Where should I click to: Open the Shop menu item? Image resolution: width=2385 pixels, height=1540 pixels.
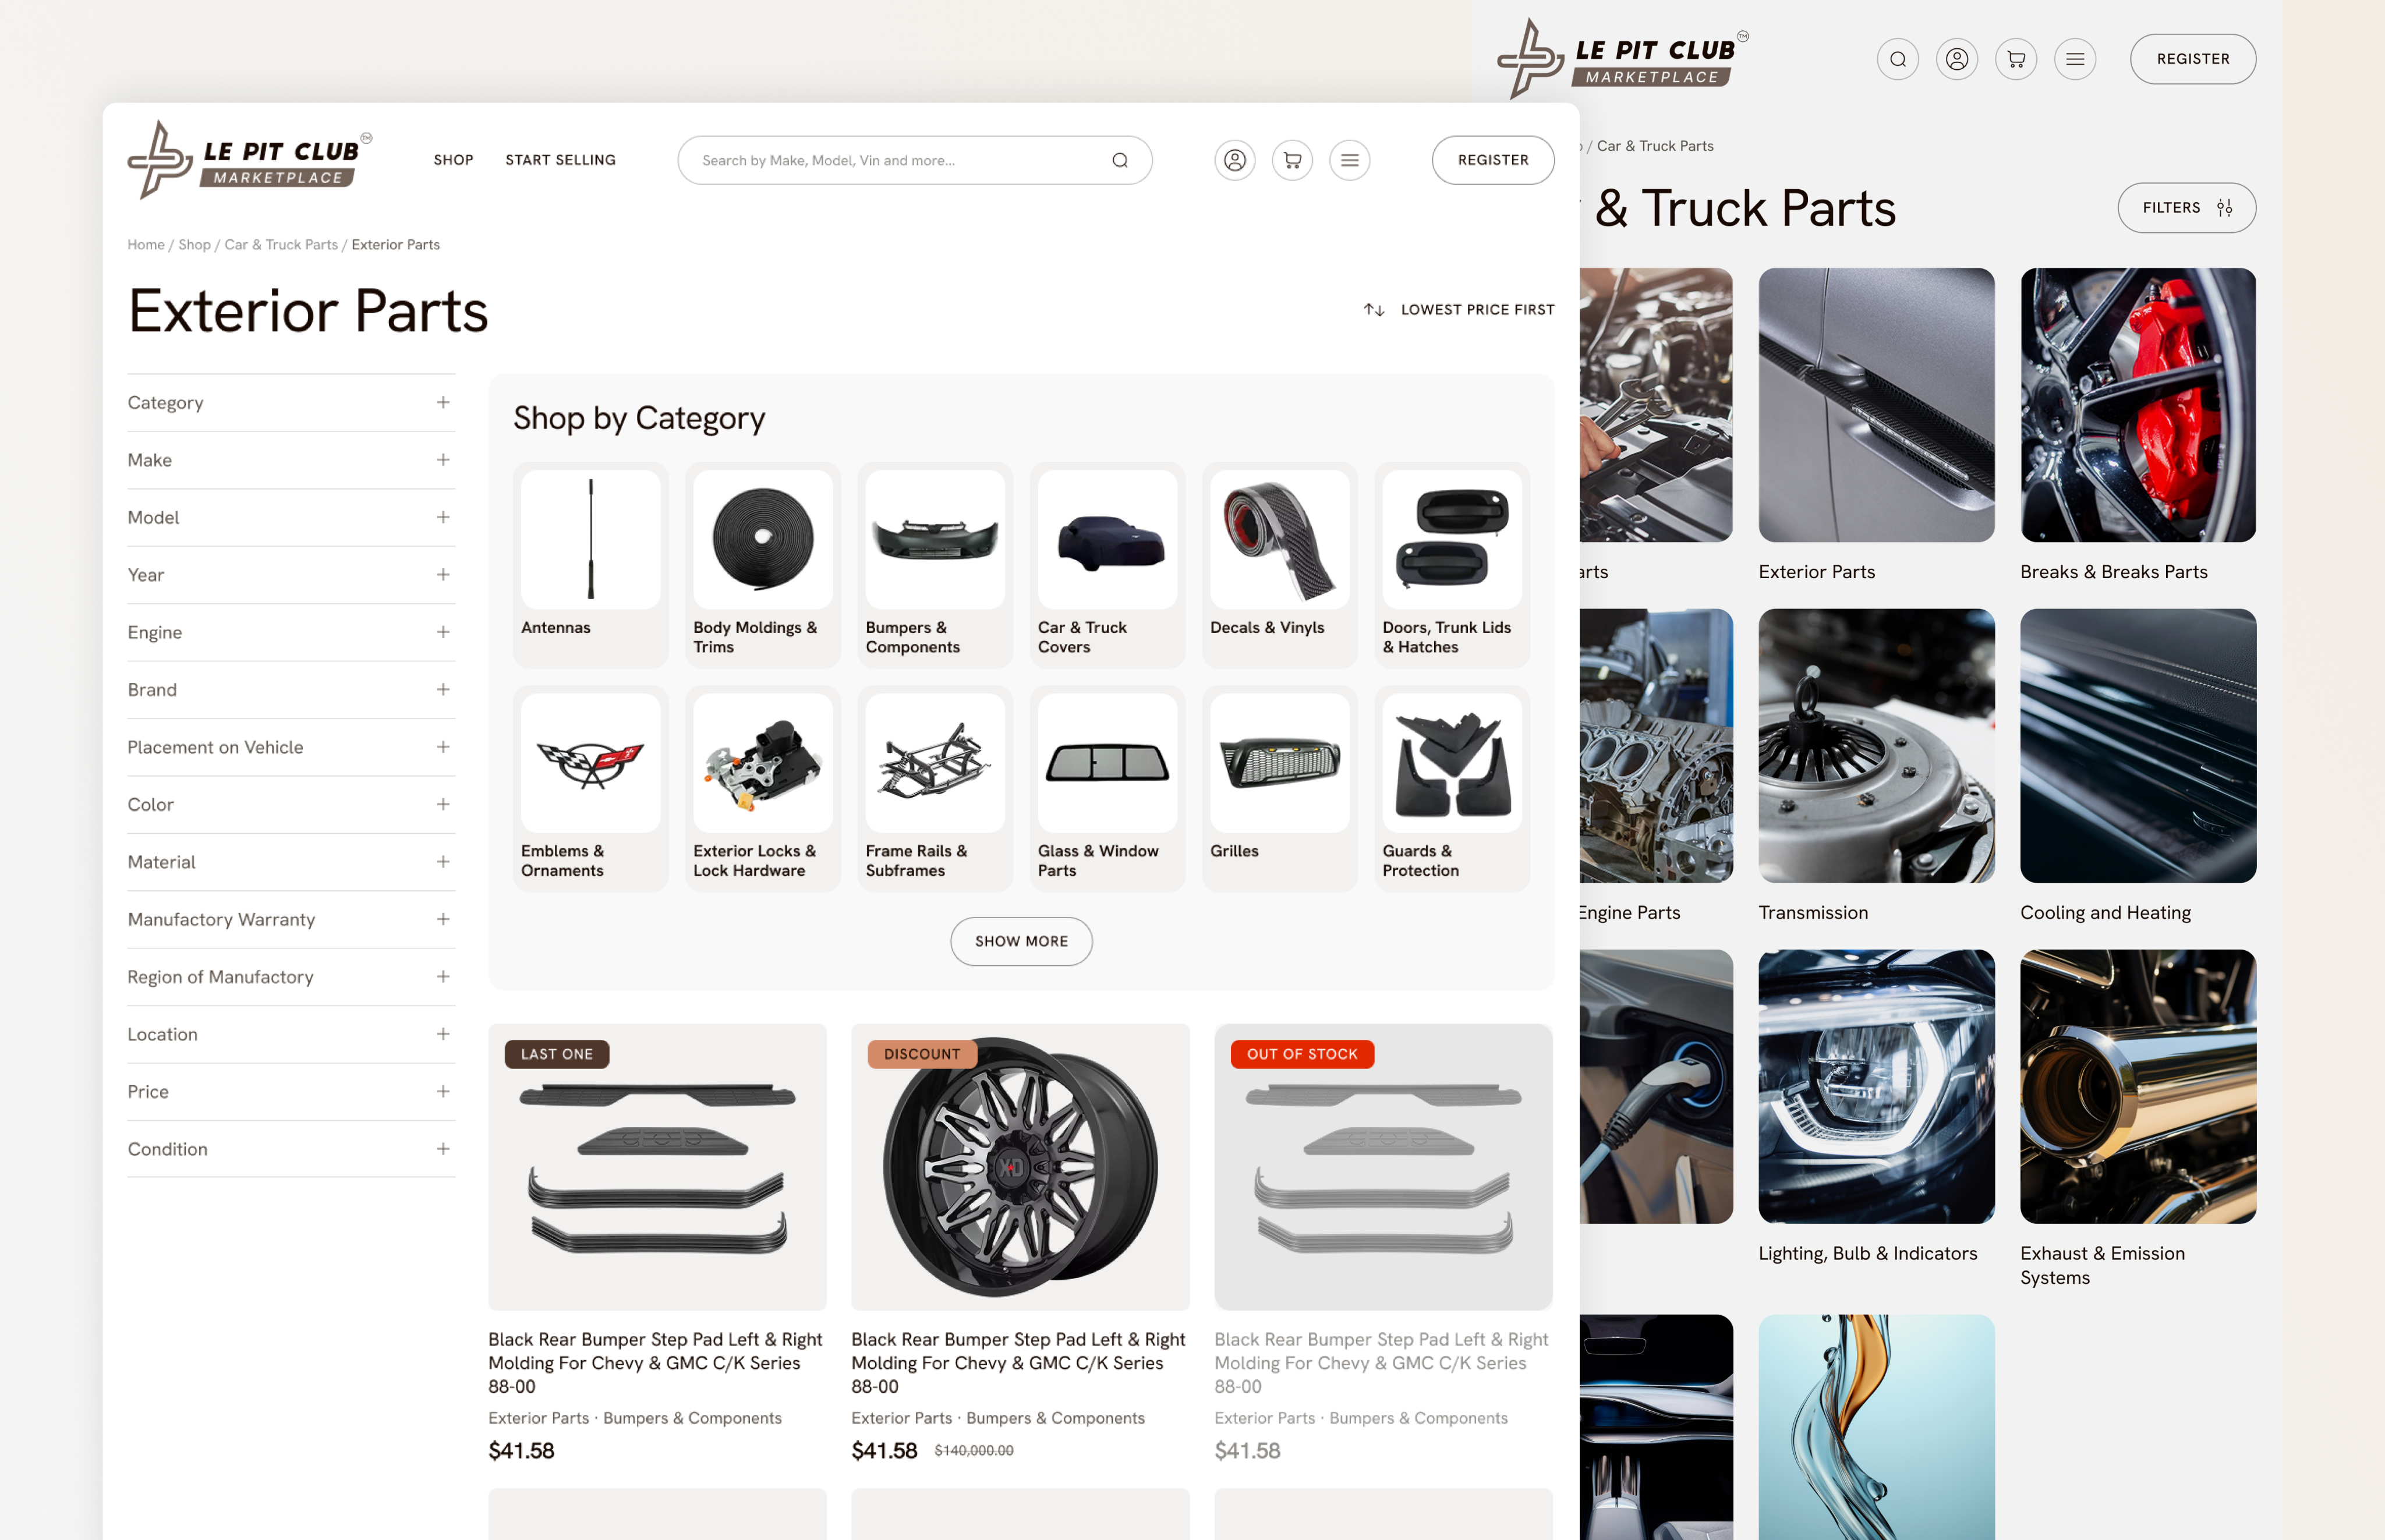pos(453,160)
